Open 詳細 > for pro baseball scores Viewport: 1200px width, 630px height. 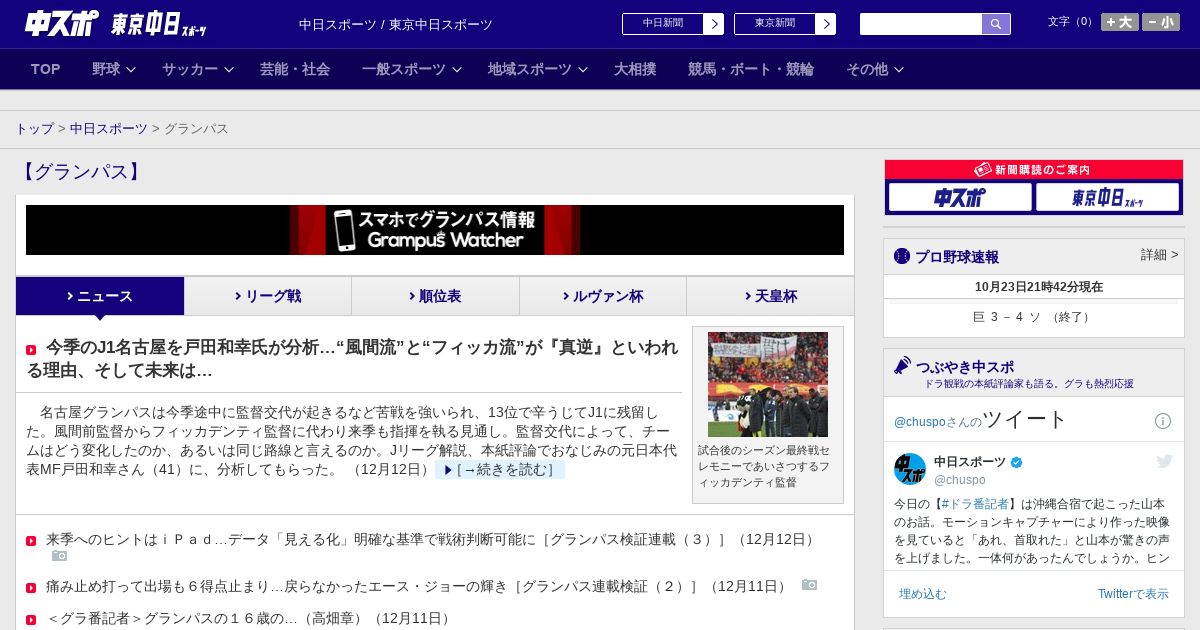coord(1159,255)
